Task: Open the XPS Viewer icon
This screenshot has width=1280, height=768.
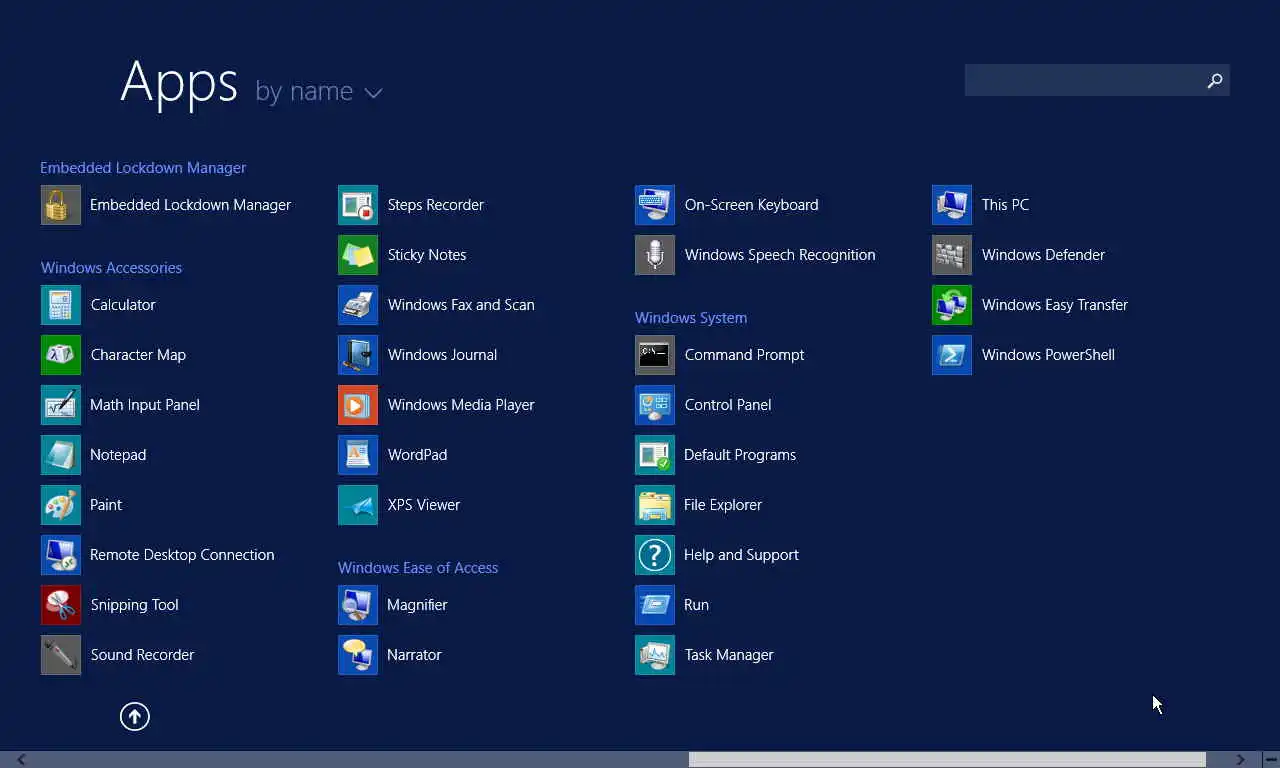Action: 358,505
